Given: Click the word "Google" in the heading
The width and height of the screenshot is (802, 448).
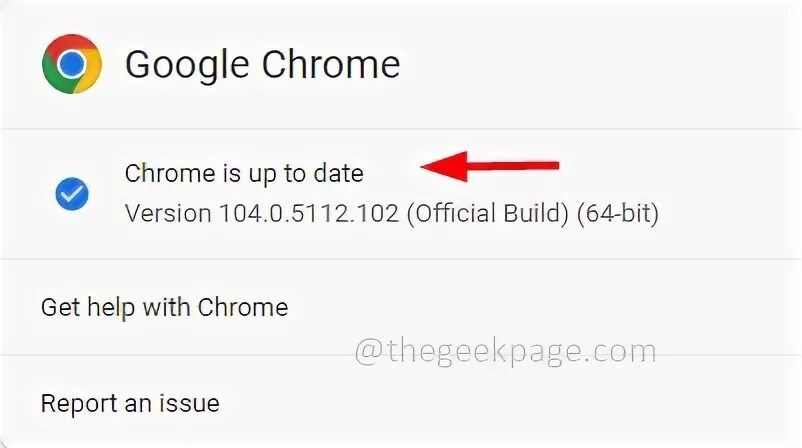Looking at the screenshot, I should [x=185, y=65].
